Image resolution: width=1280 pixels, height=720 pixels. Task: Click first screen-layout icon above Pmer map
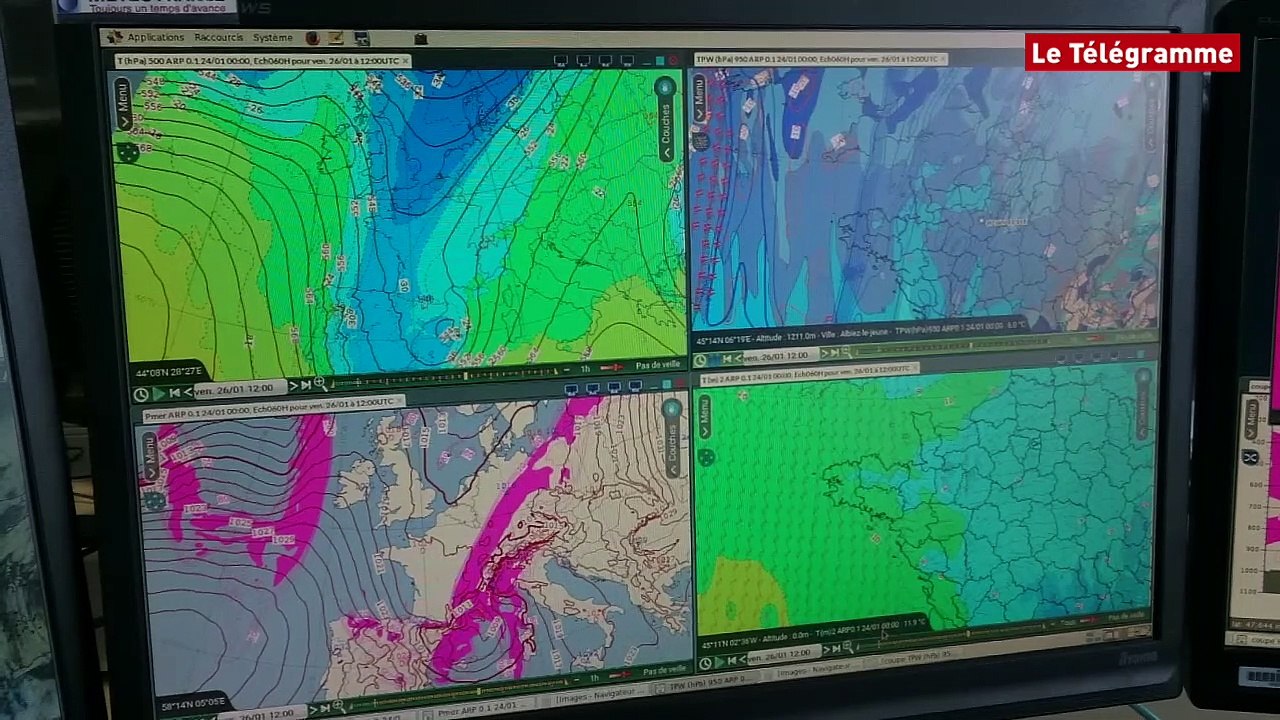pos(571,389)
